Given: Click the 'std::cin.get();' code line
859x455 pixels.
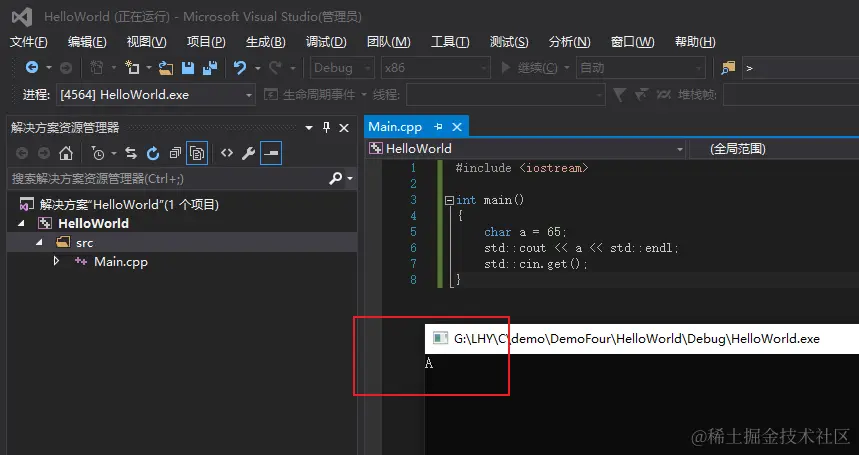Looking at the screenshot, I should [536, 264].
